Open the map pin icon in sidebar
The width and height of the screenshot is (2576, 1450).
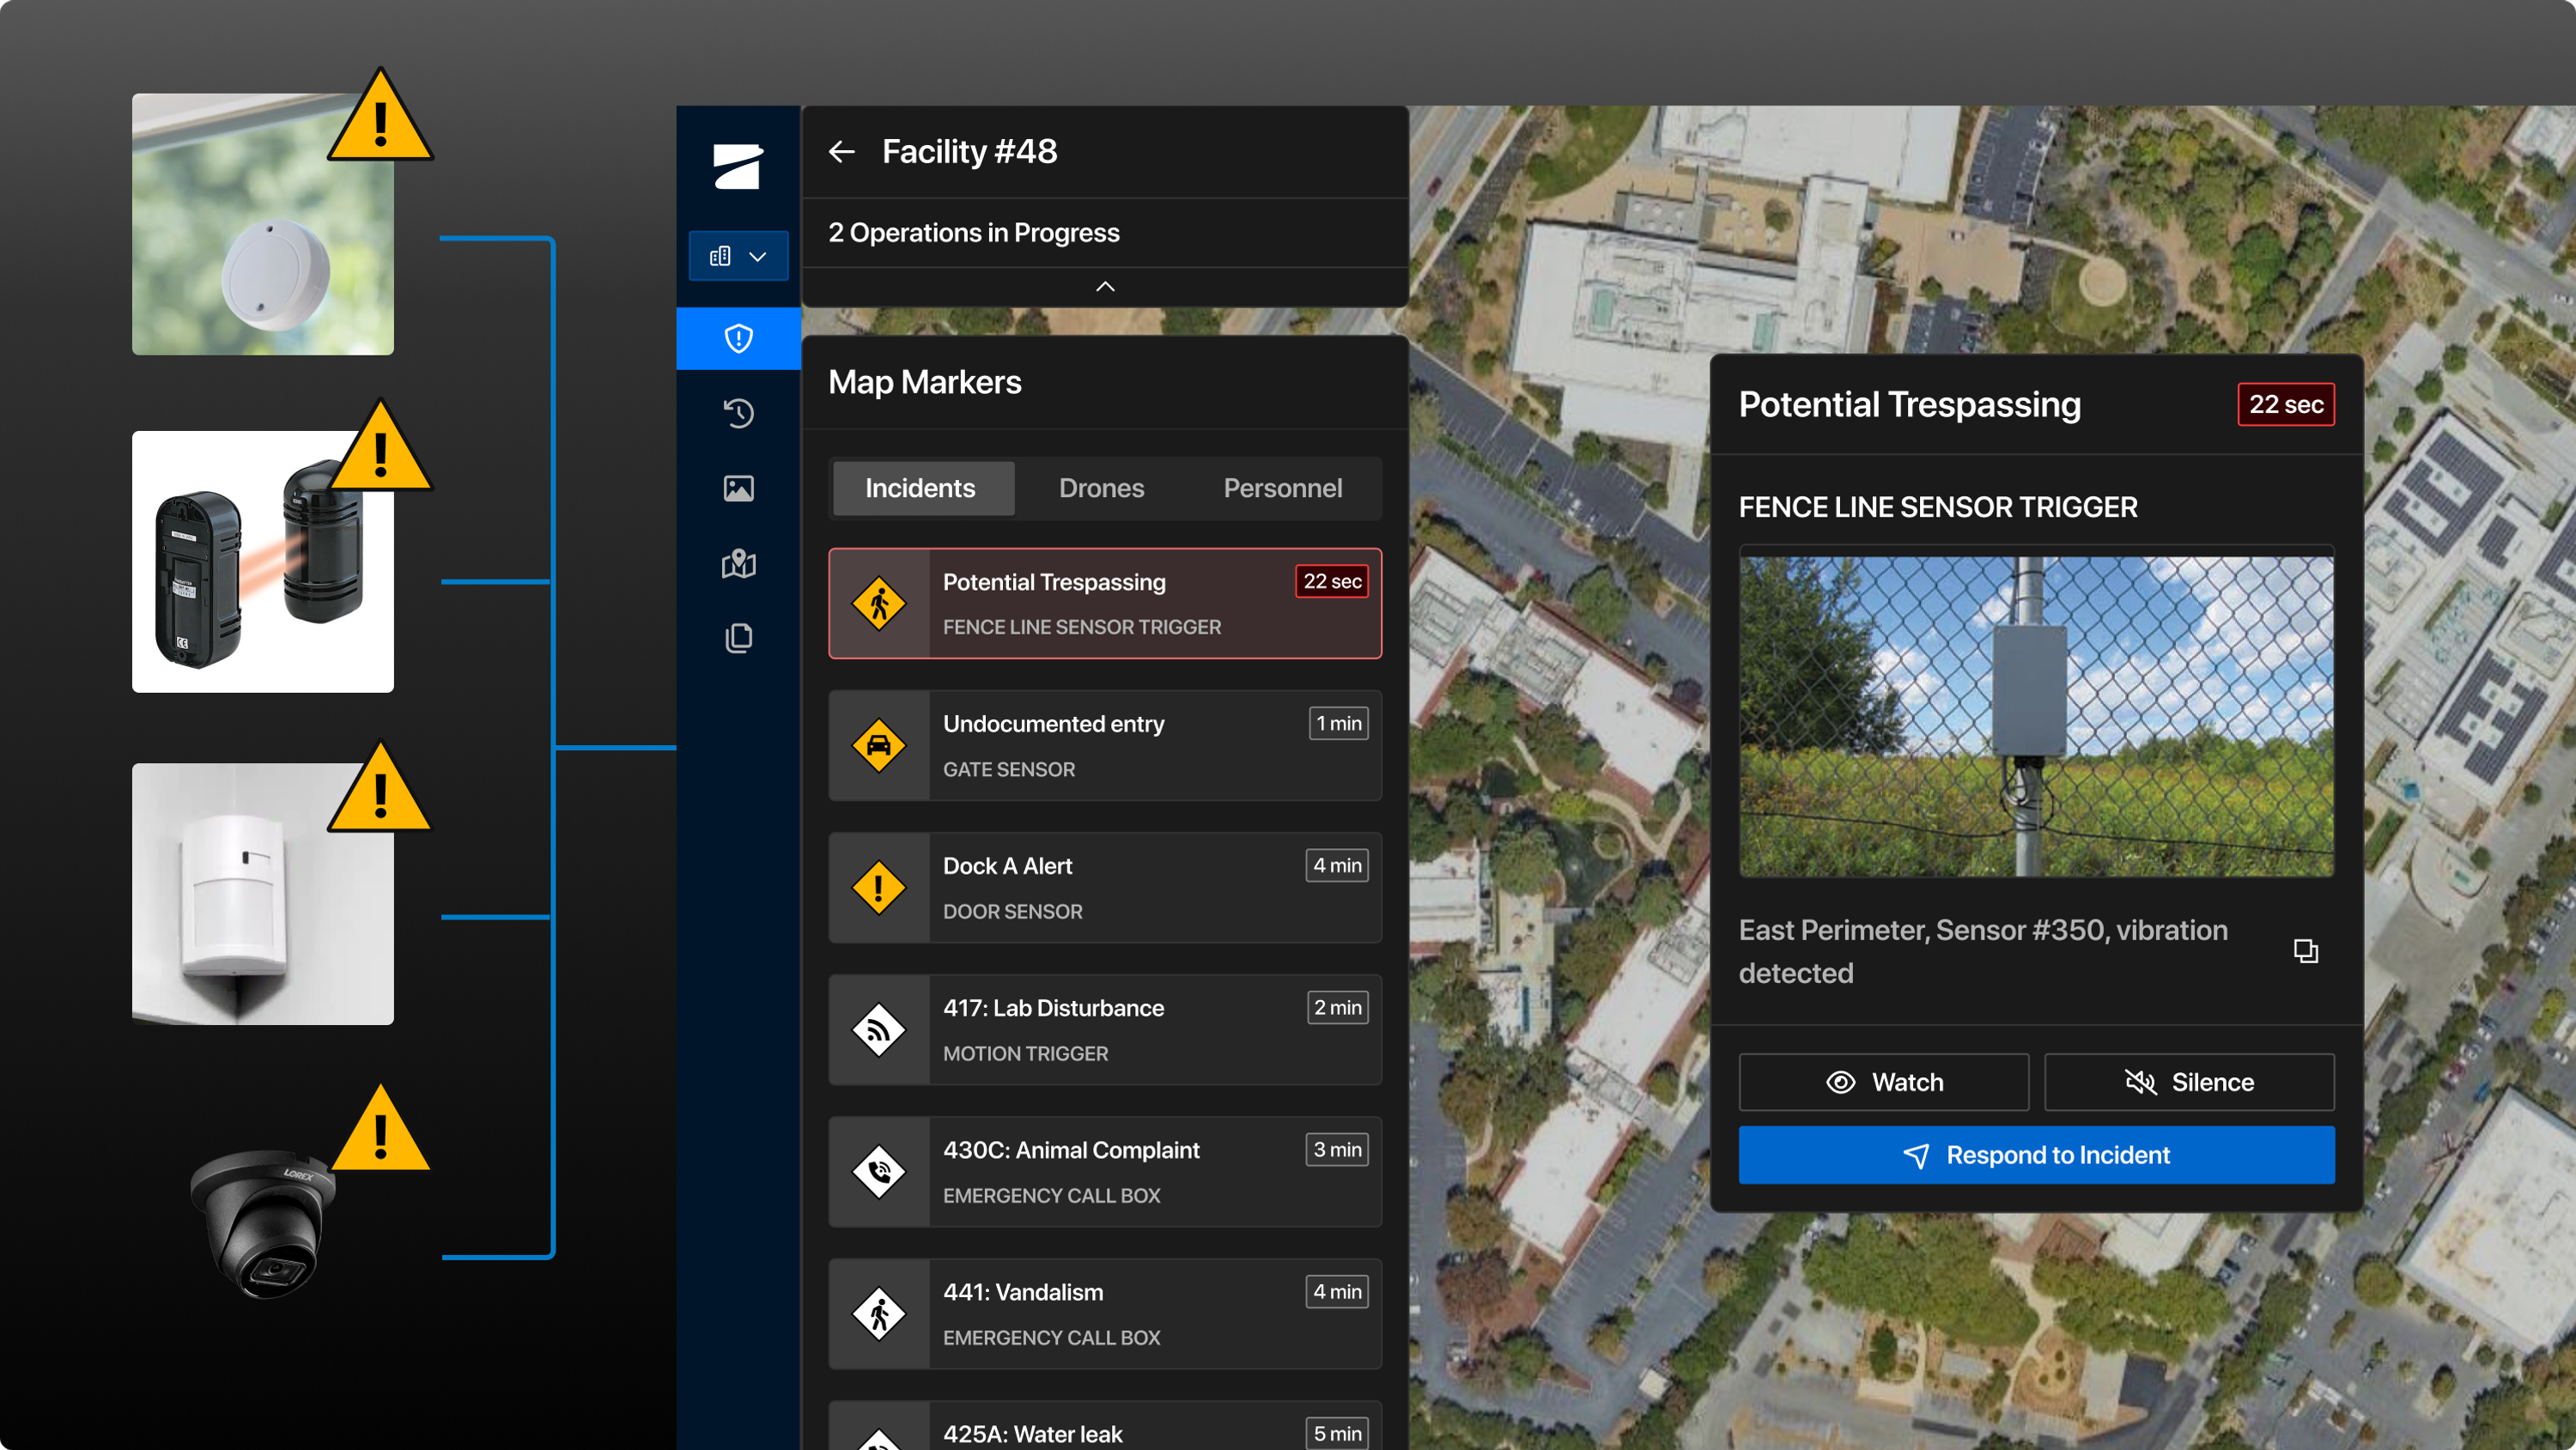coord(739,563)
